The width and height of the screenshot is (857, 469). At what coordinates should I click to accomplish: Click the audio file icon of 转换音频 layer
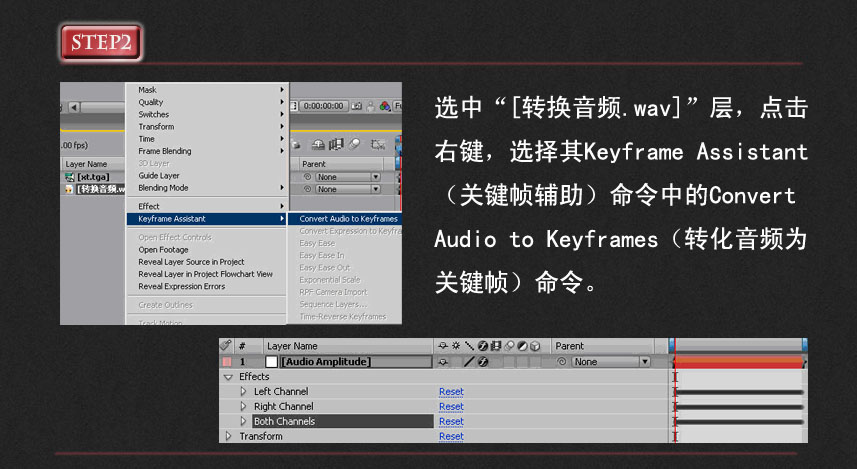pos(69,189)
